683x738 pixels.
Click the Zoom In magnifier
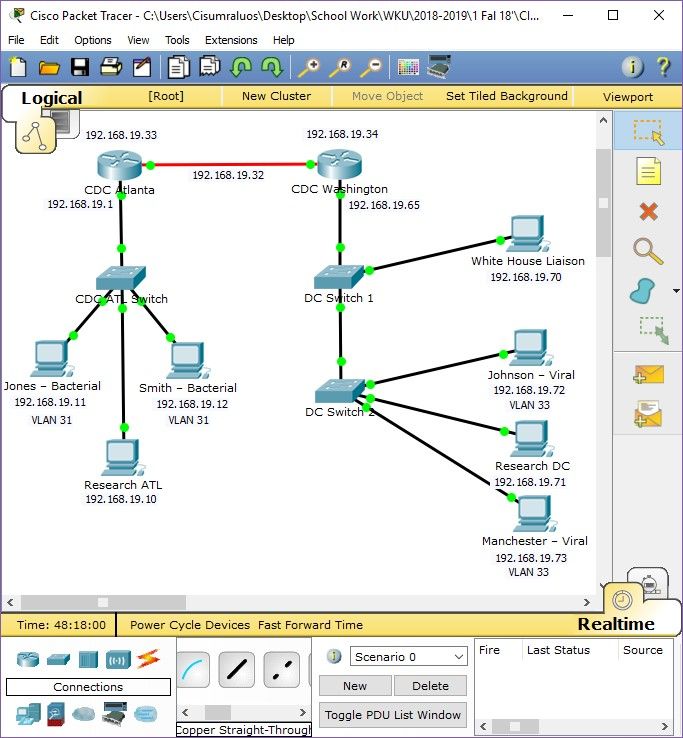[x=309, y=67]
